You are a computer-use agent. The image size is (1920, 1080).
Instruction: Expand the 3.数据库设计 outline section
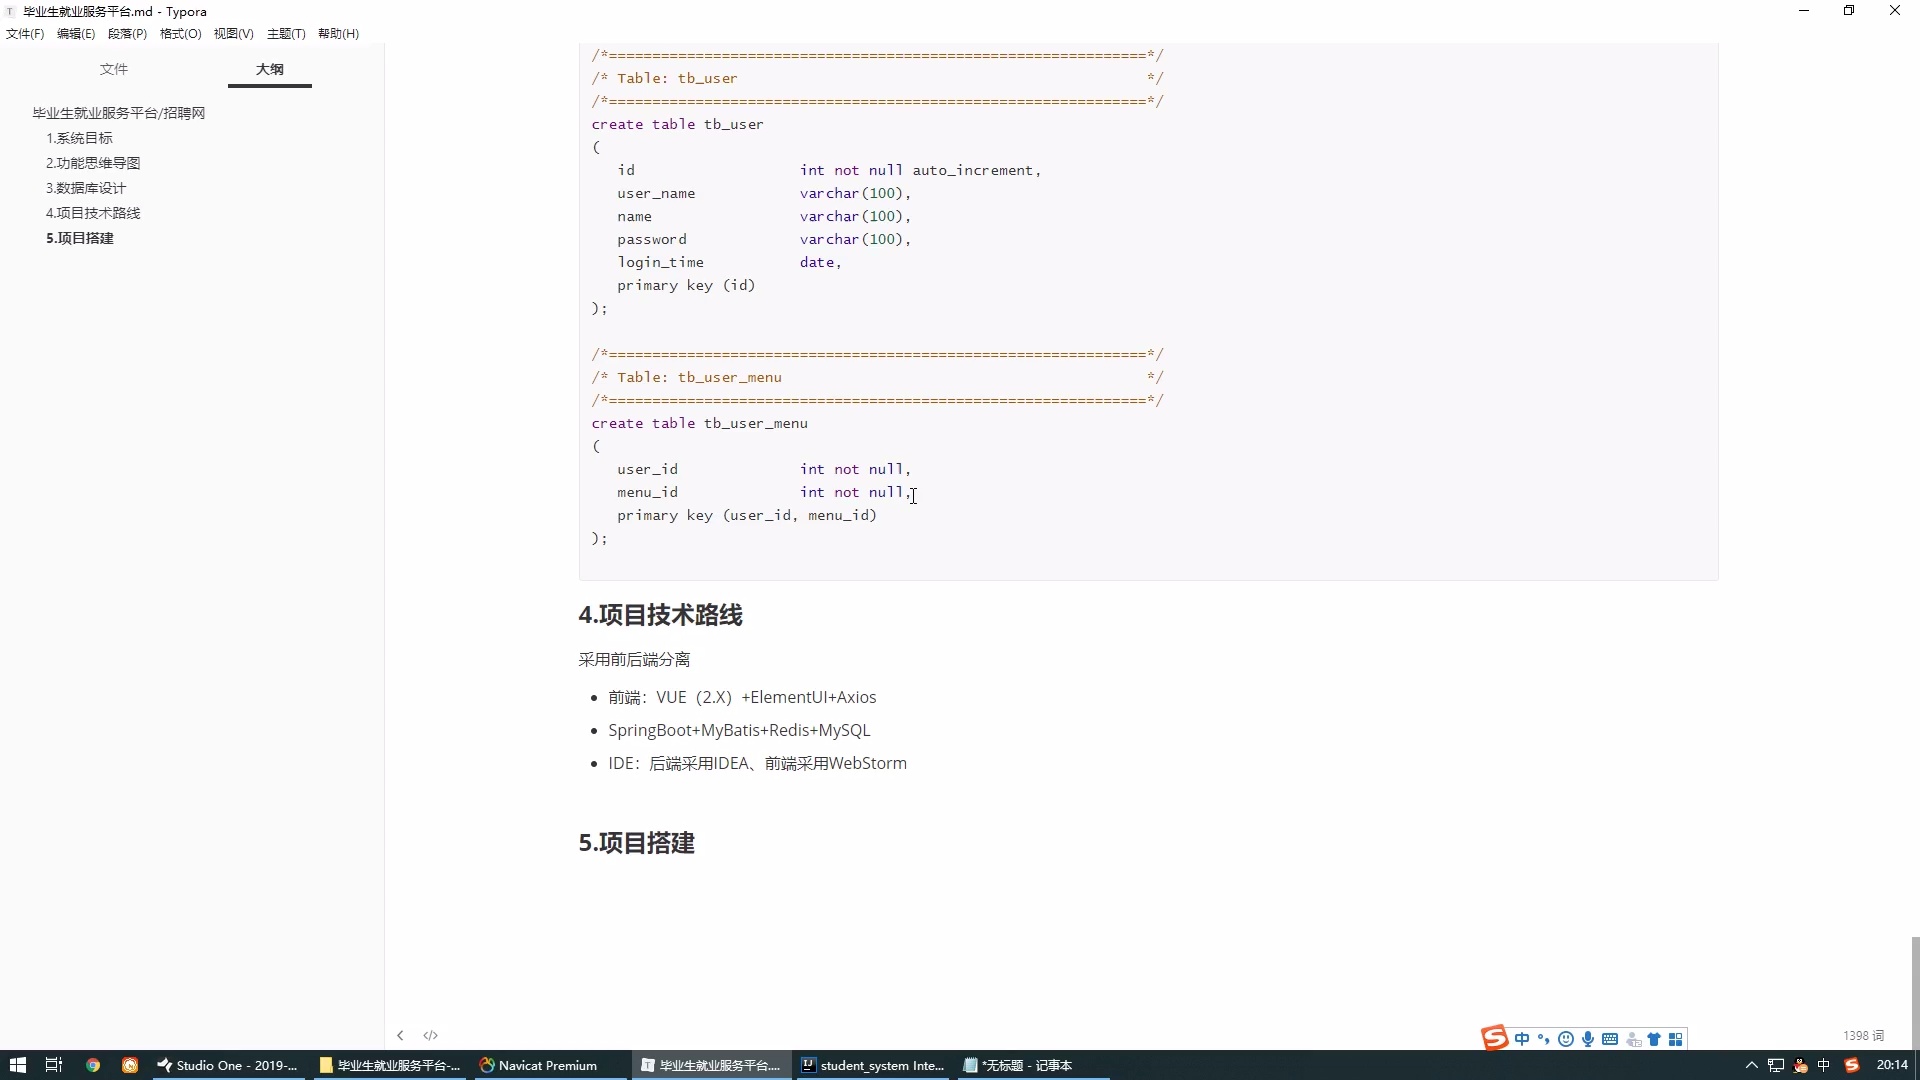pos(85,187)
